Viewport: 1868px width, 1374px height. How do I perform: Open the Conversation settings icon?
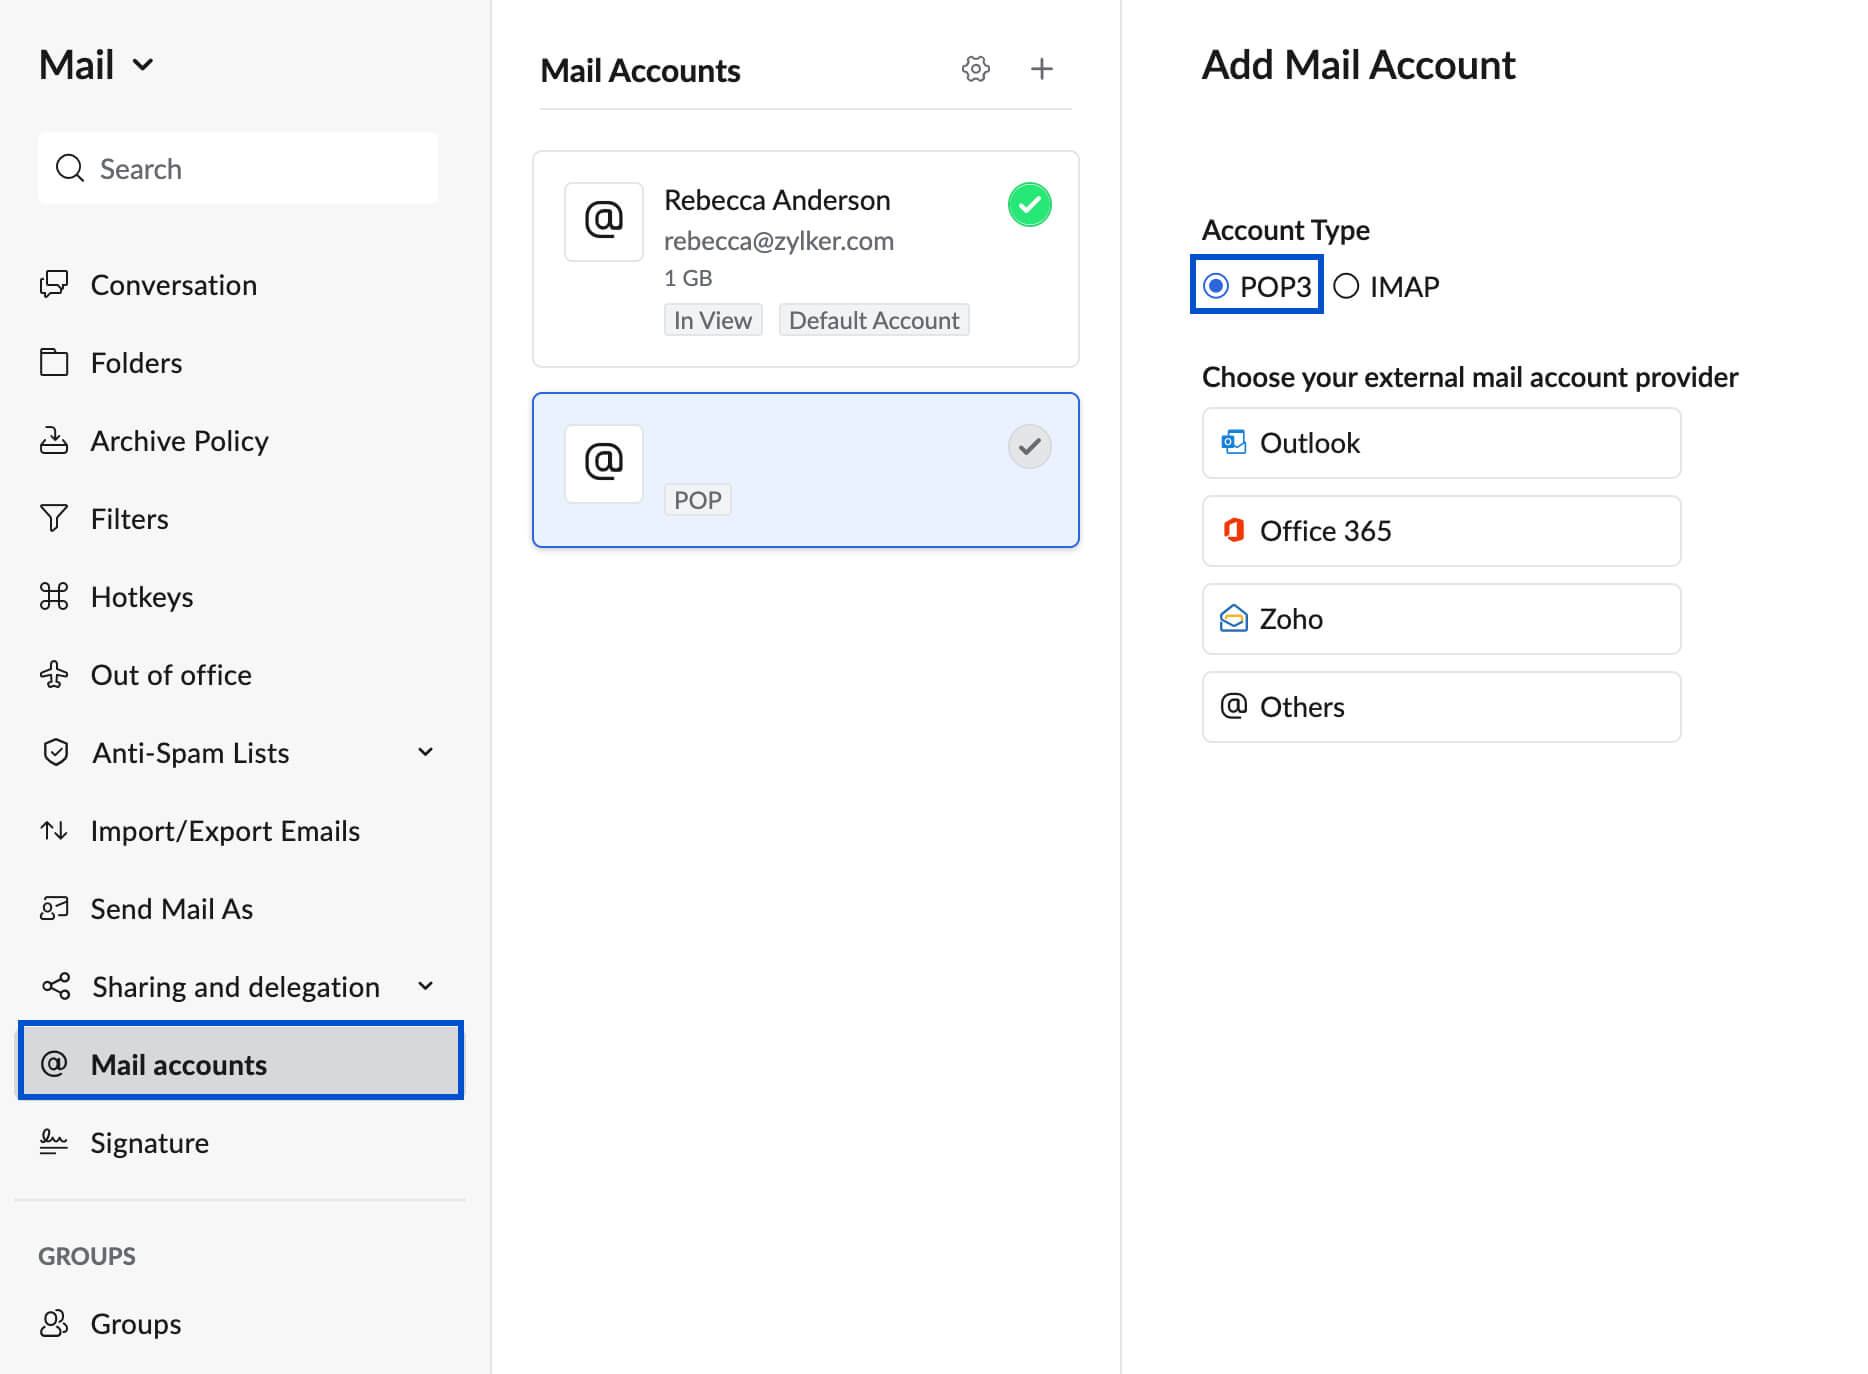(x=57, y=284)
